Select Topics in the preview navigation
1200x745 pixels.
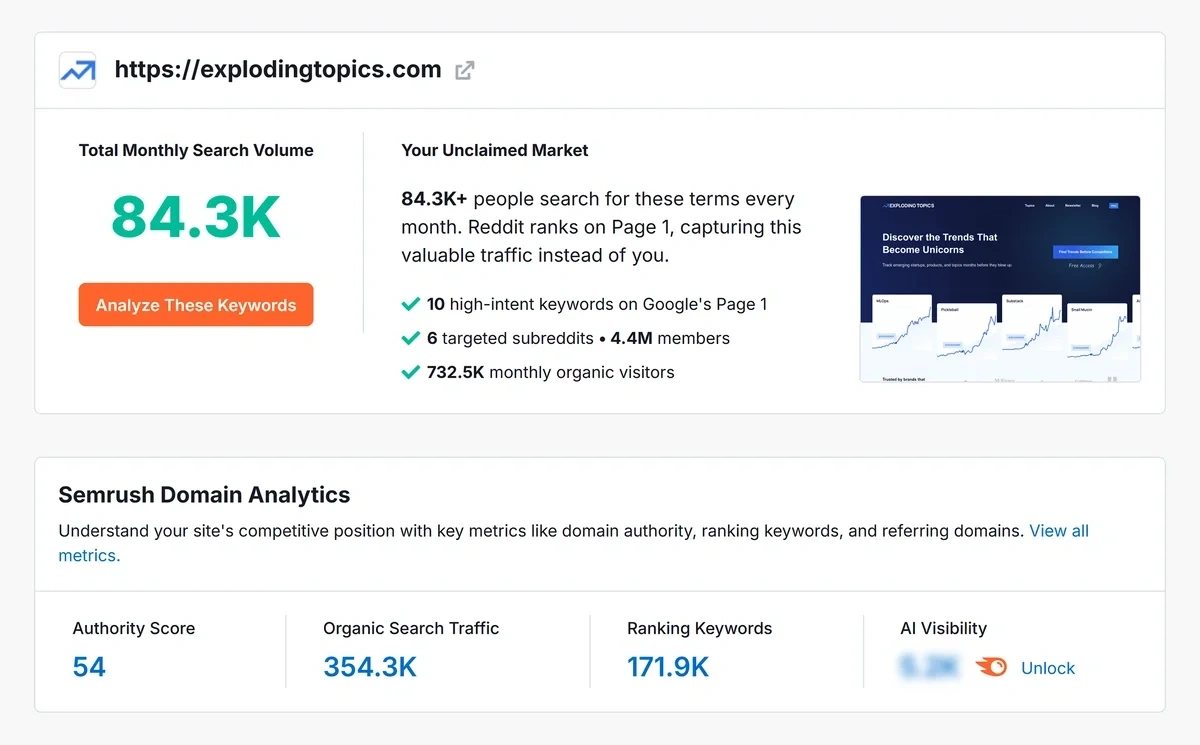point(1030,205)
